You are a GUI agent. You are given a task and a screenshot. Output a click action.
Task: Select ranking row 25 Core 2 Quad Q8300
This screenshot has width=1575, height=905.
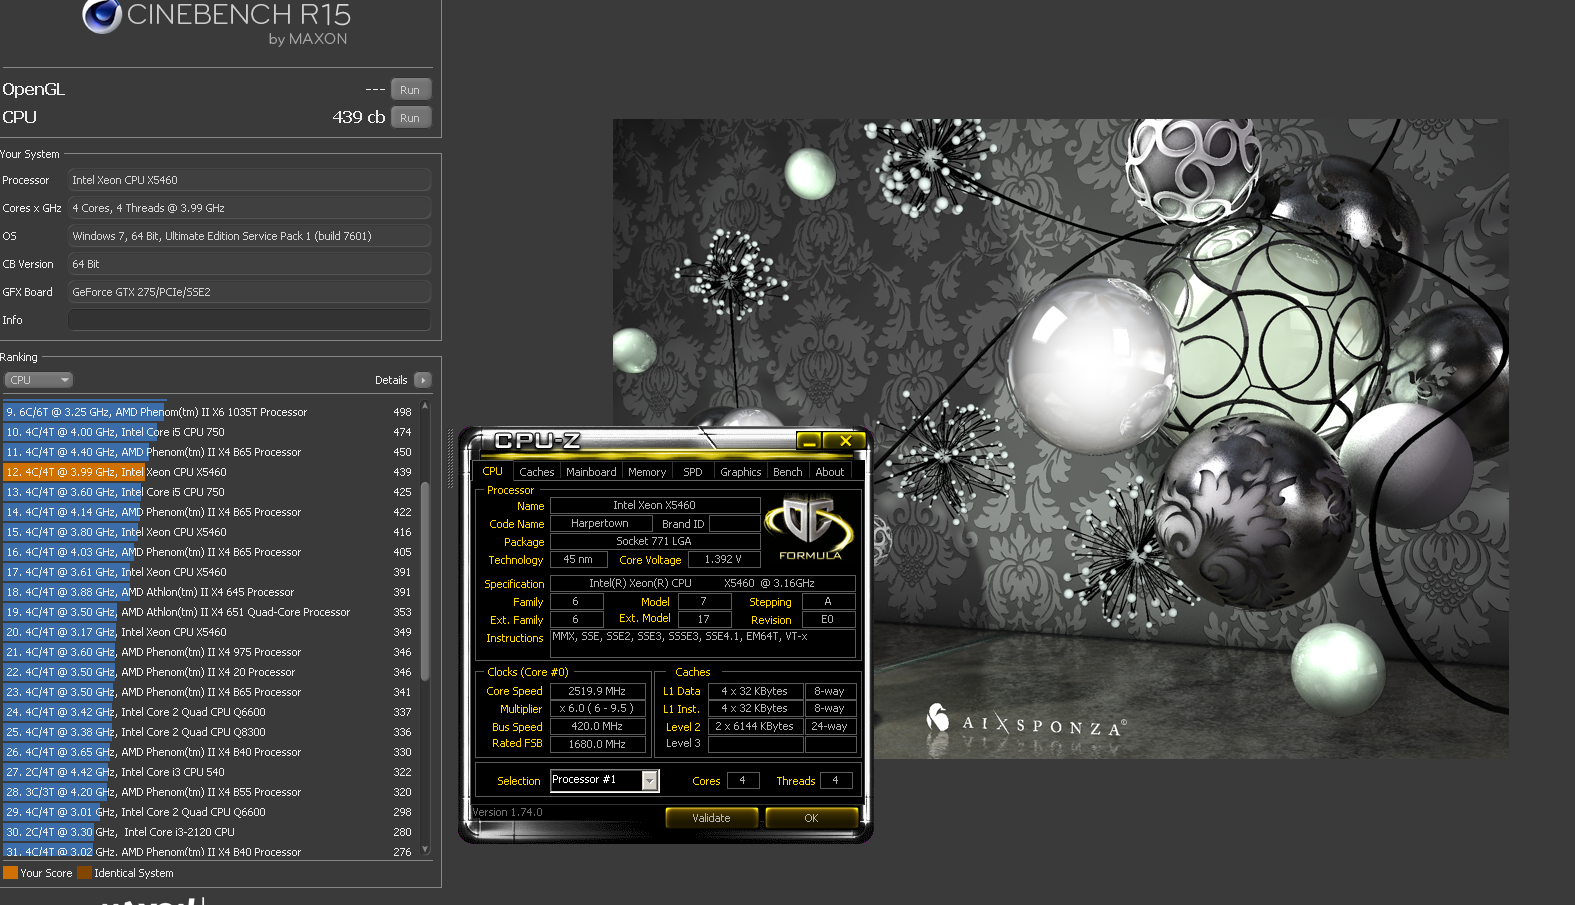tap(209, 732)
